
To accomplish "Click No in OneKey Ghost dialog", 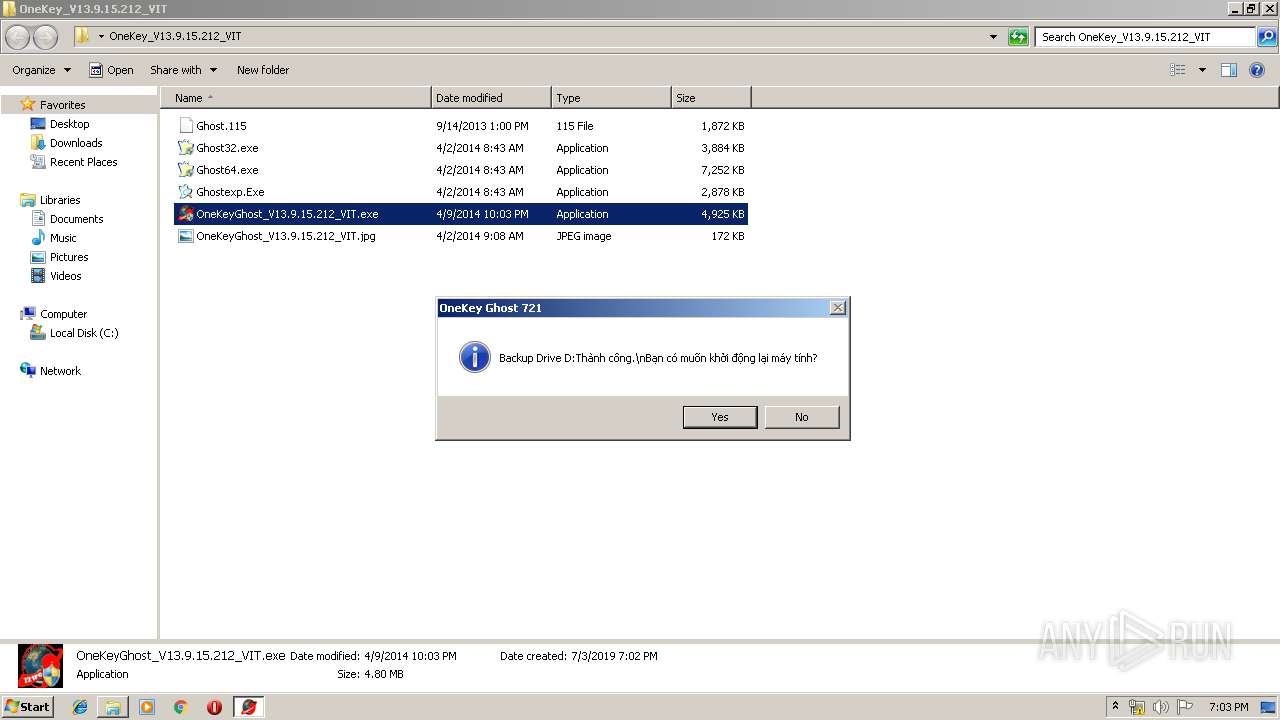I will click(x=802, y=417).
